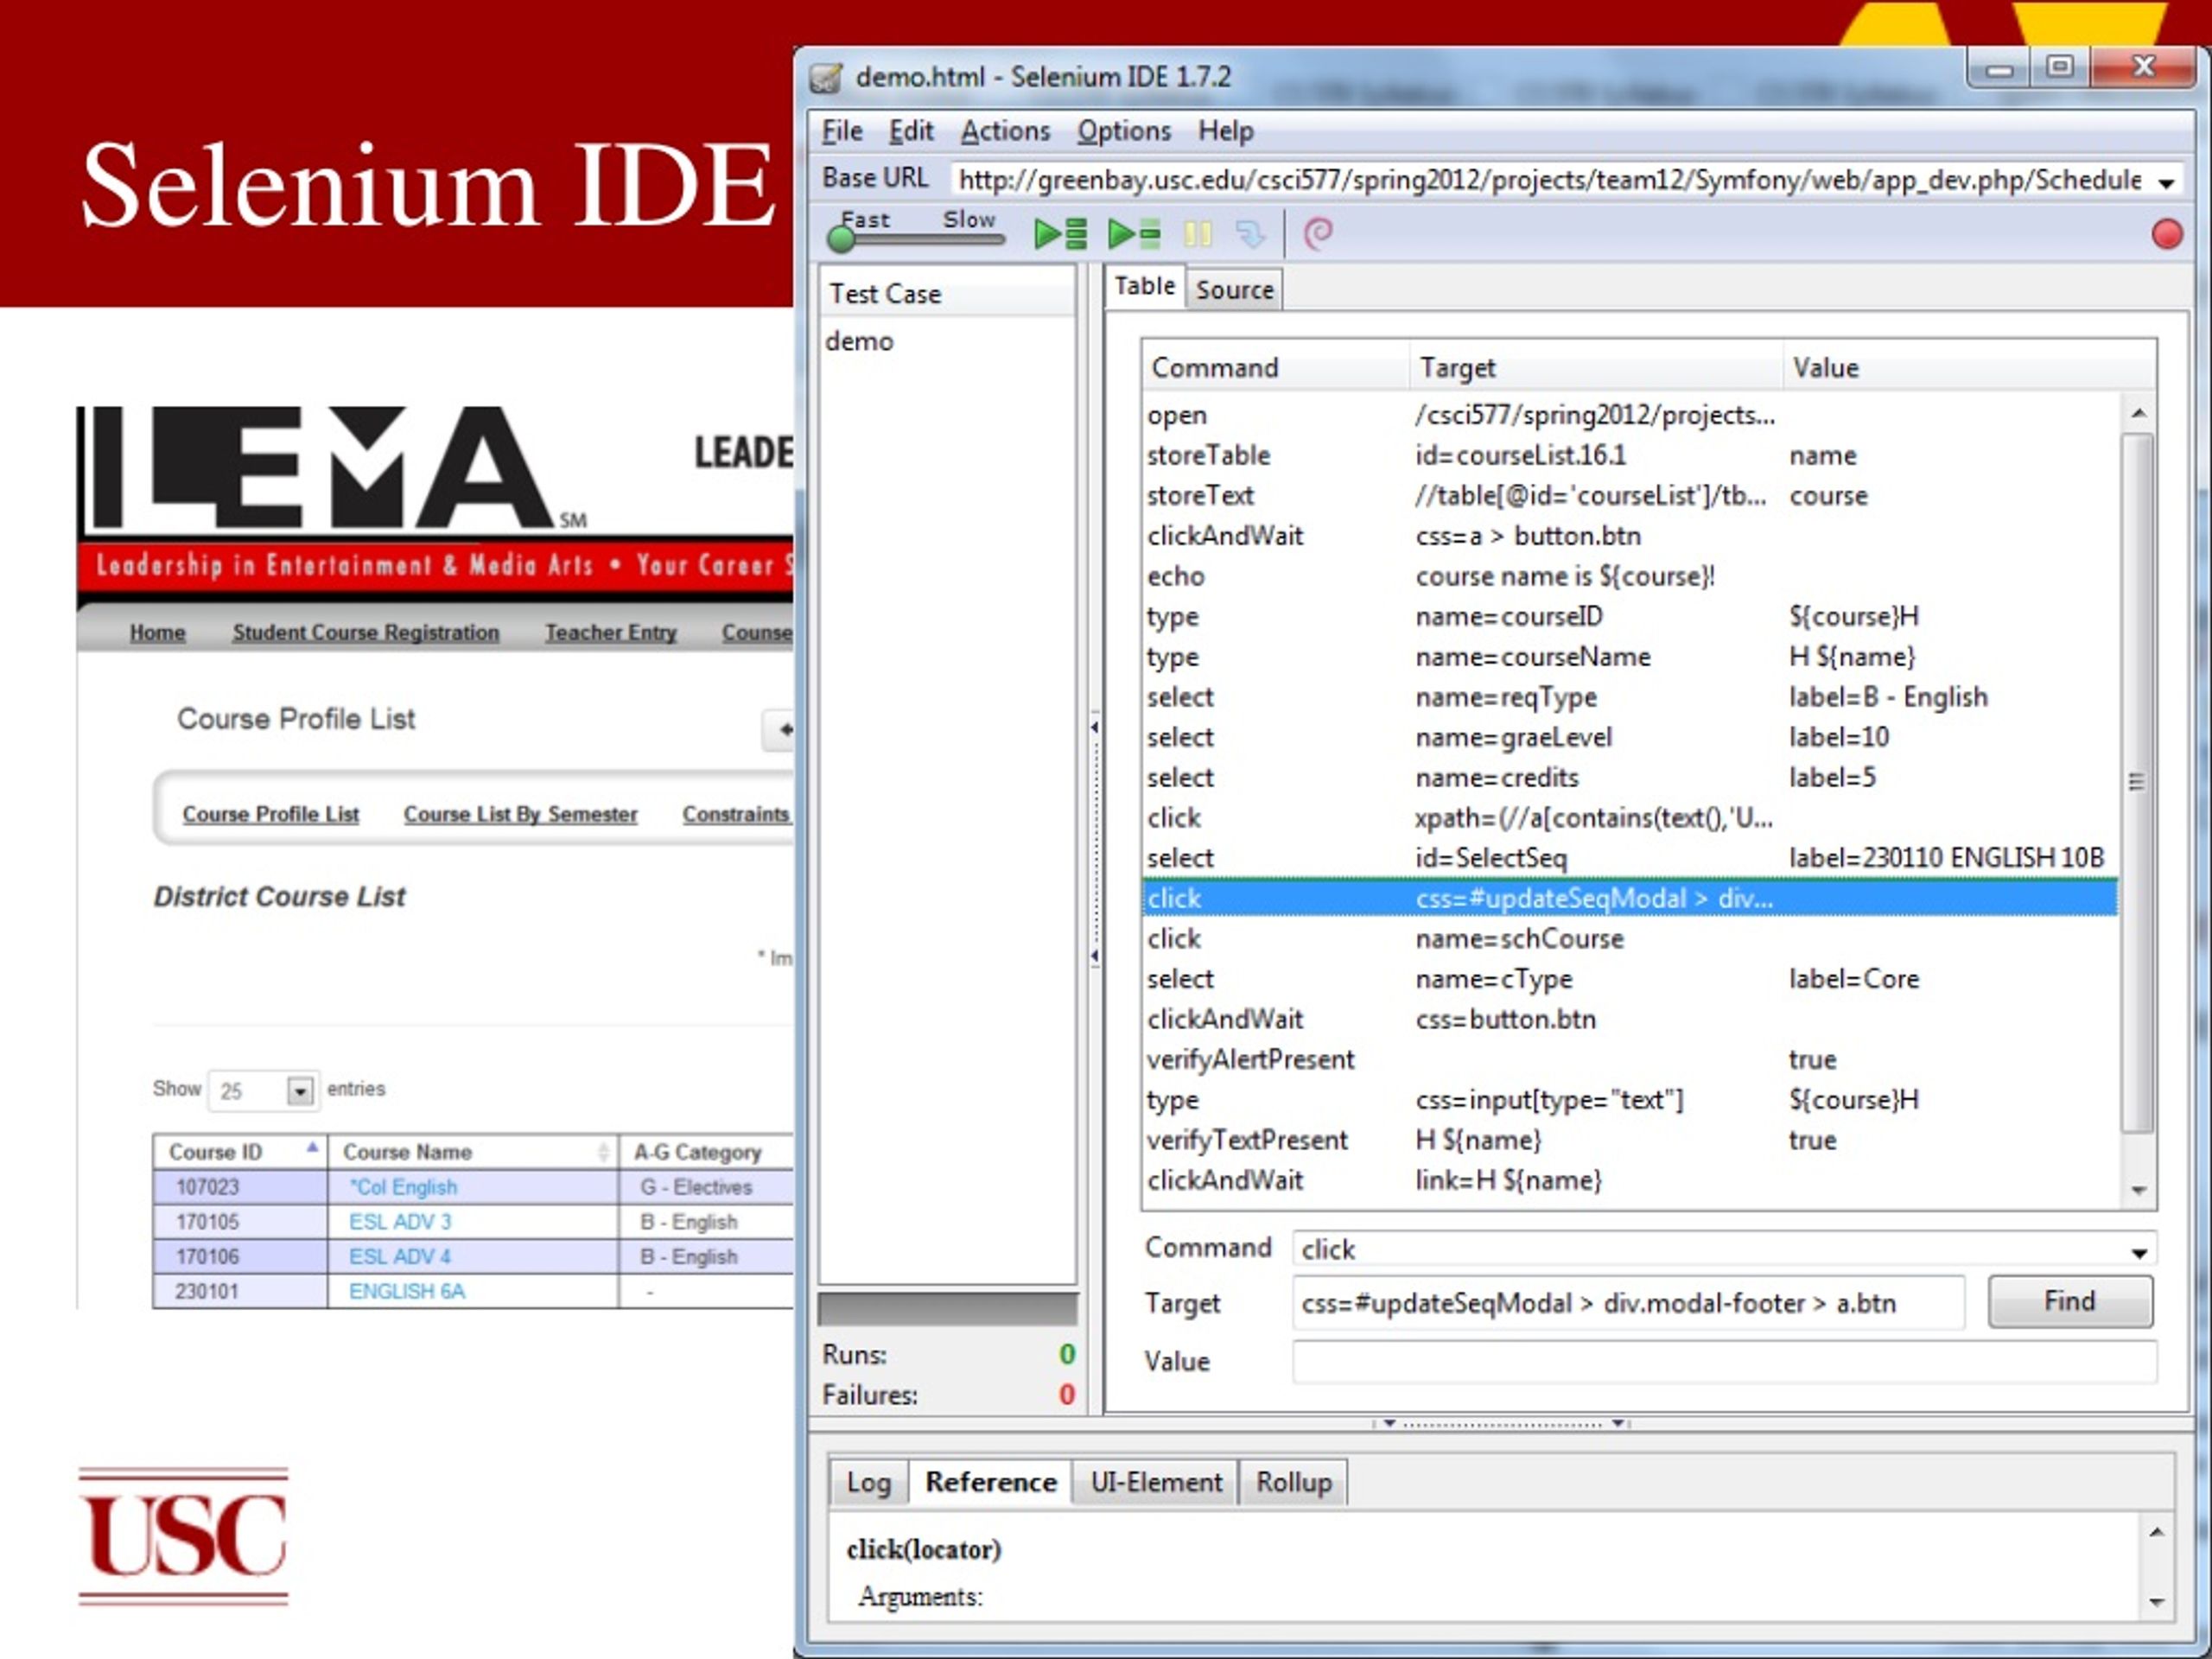The image size is (2212, 1659).
Task: Select the type name=courseID row
Action: tap(1629, 616)
